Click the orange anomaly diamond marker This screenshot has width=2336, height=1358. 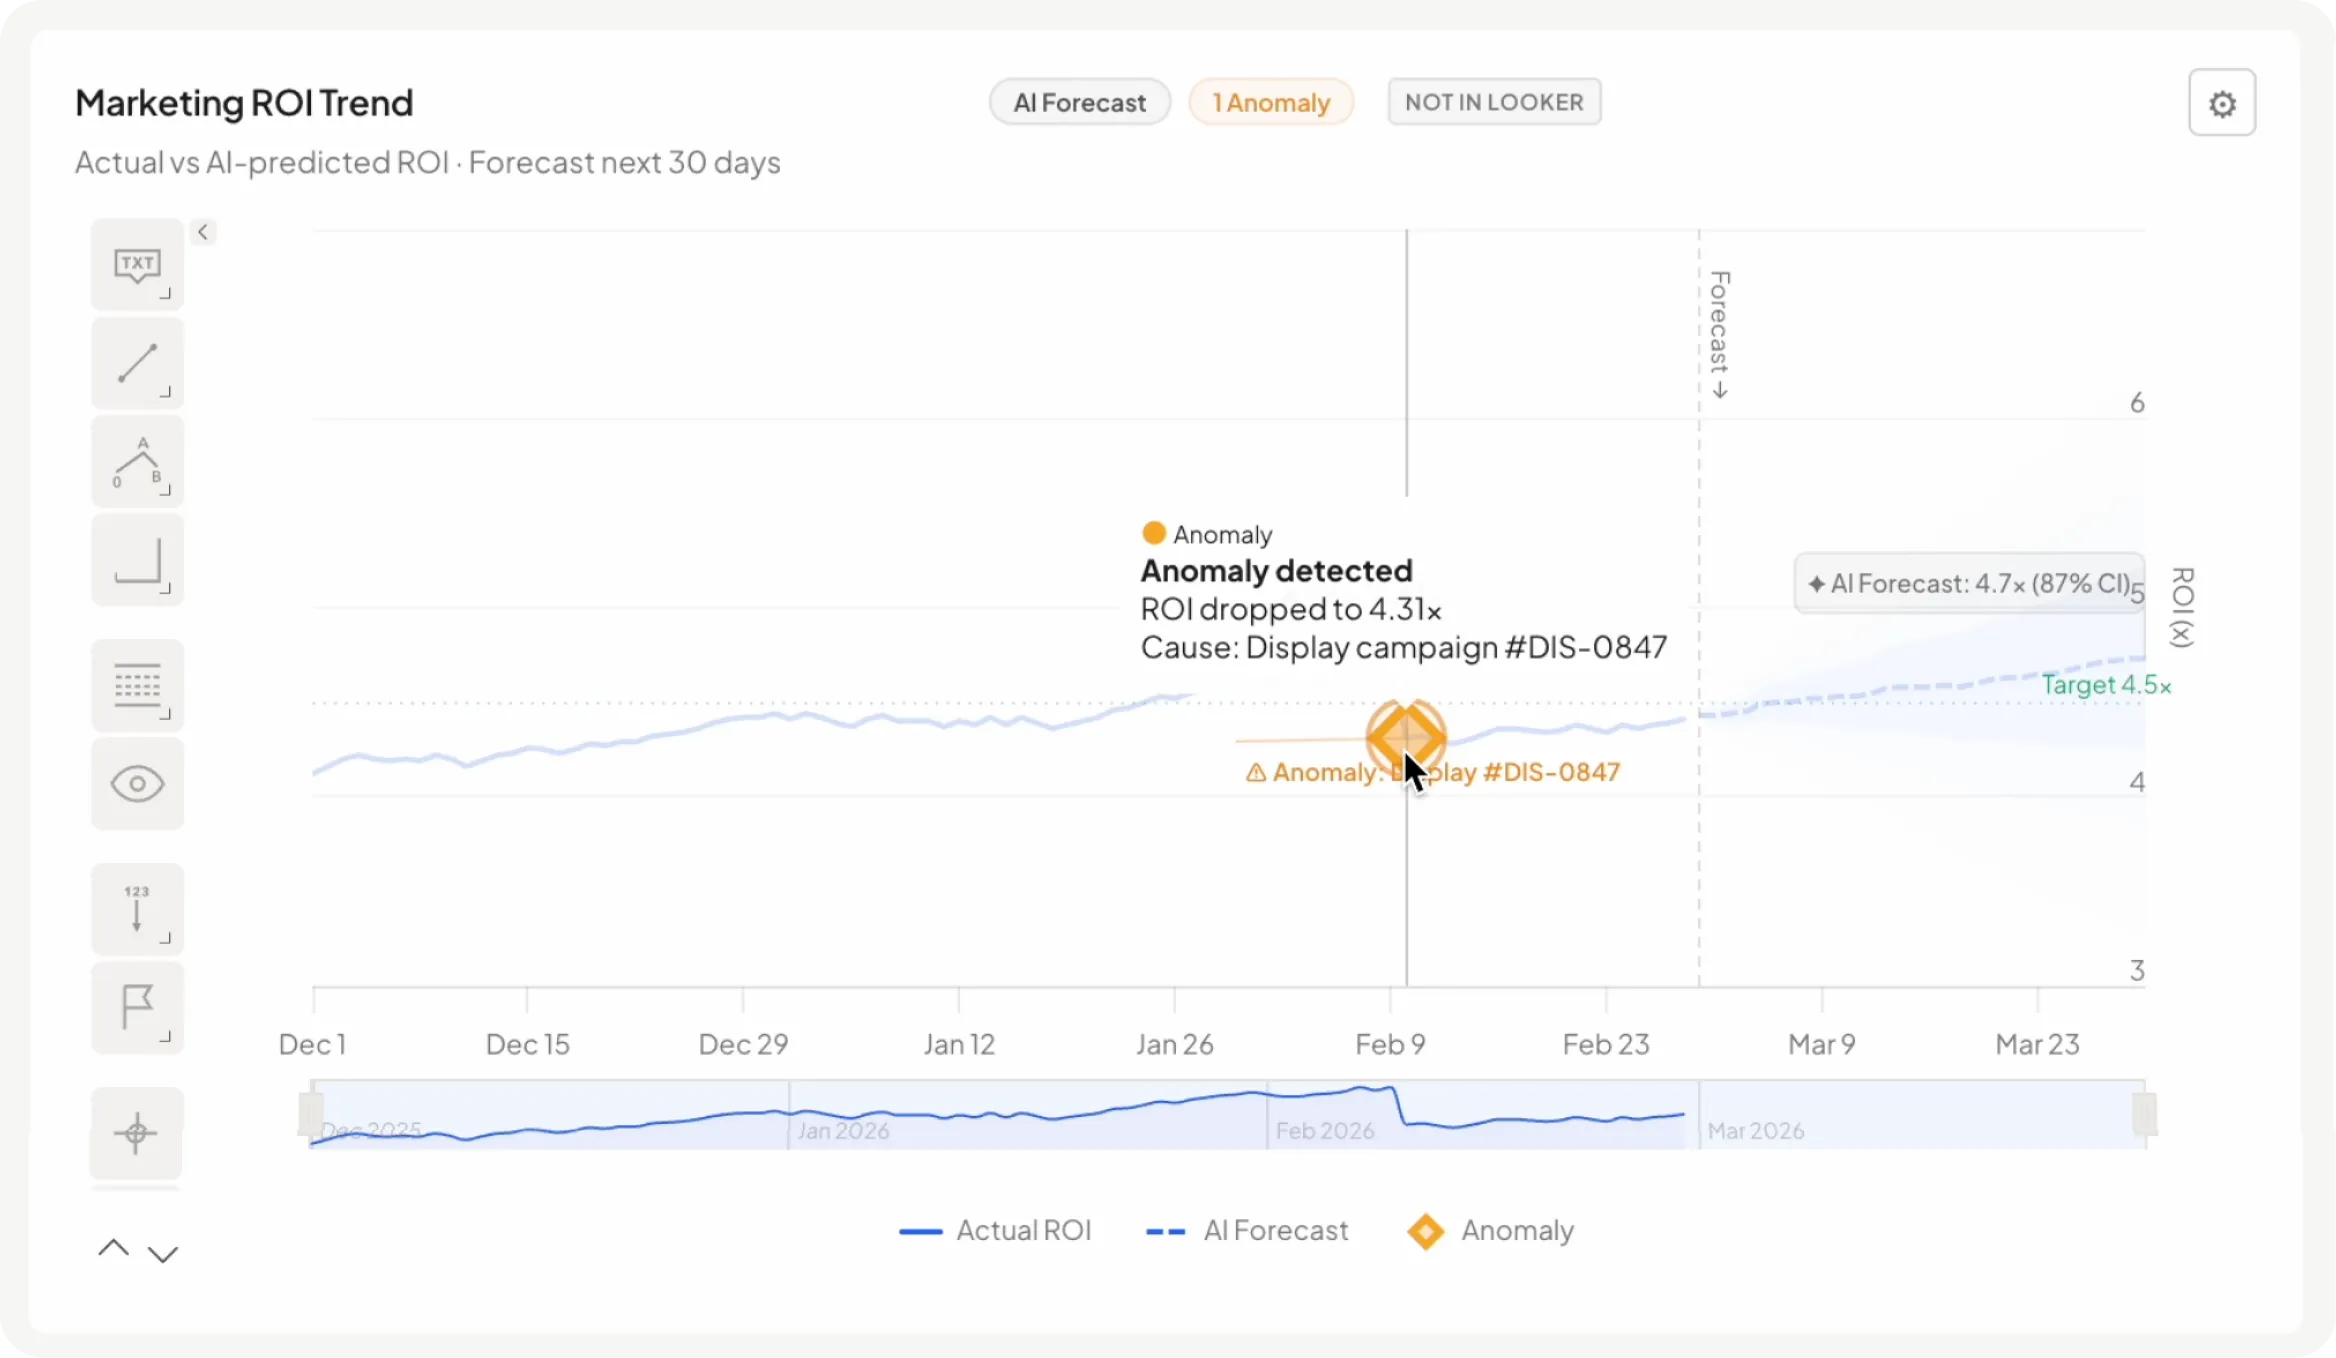1406,737
